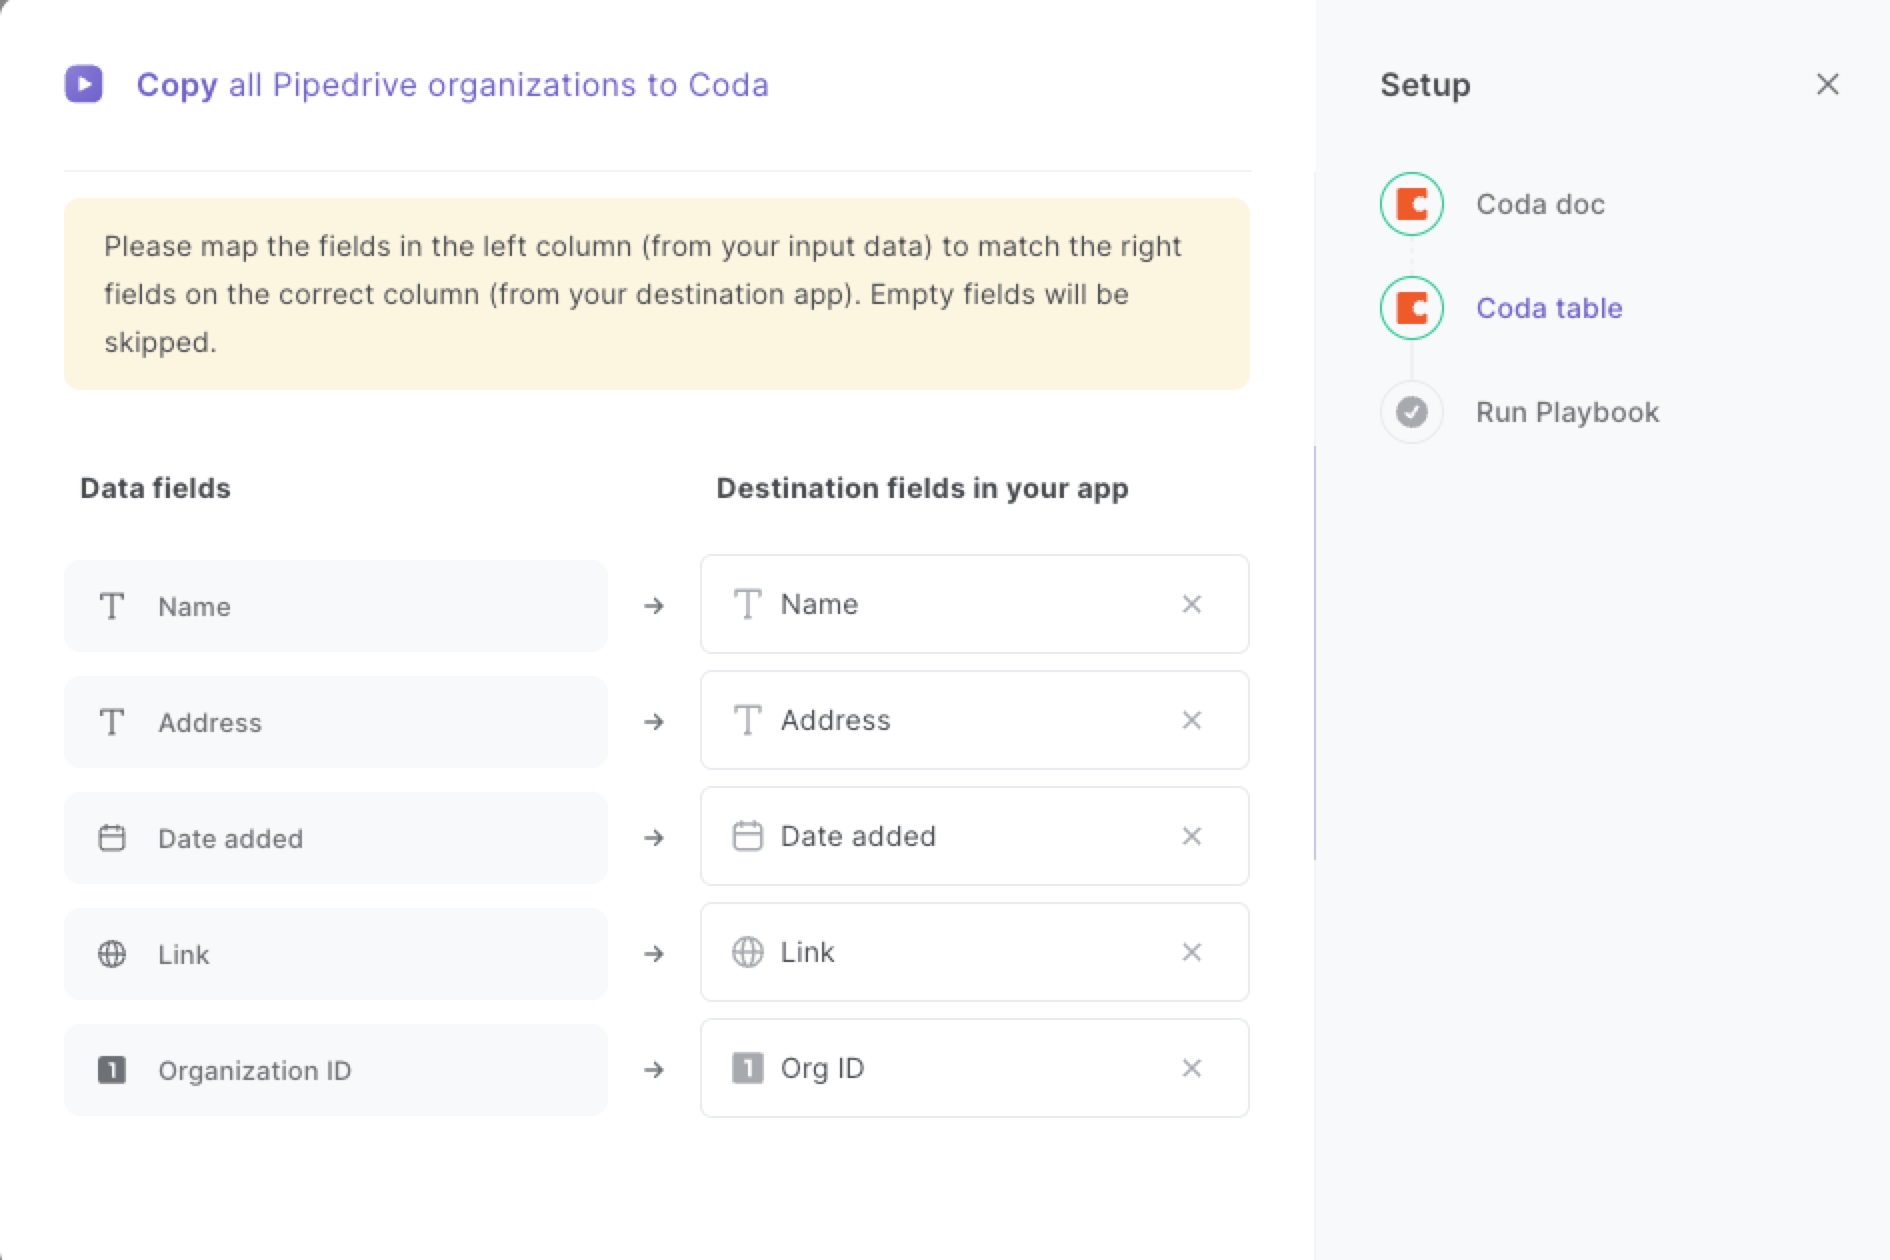The width and height of the screenshot is (1890, 1260).
Task: Click the calendar icon in Date added data field
Action: click(x=112, y=838)
